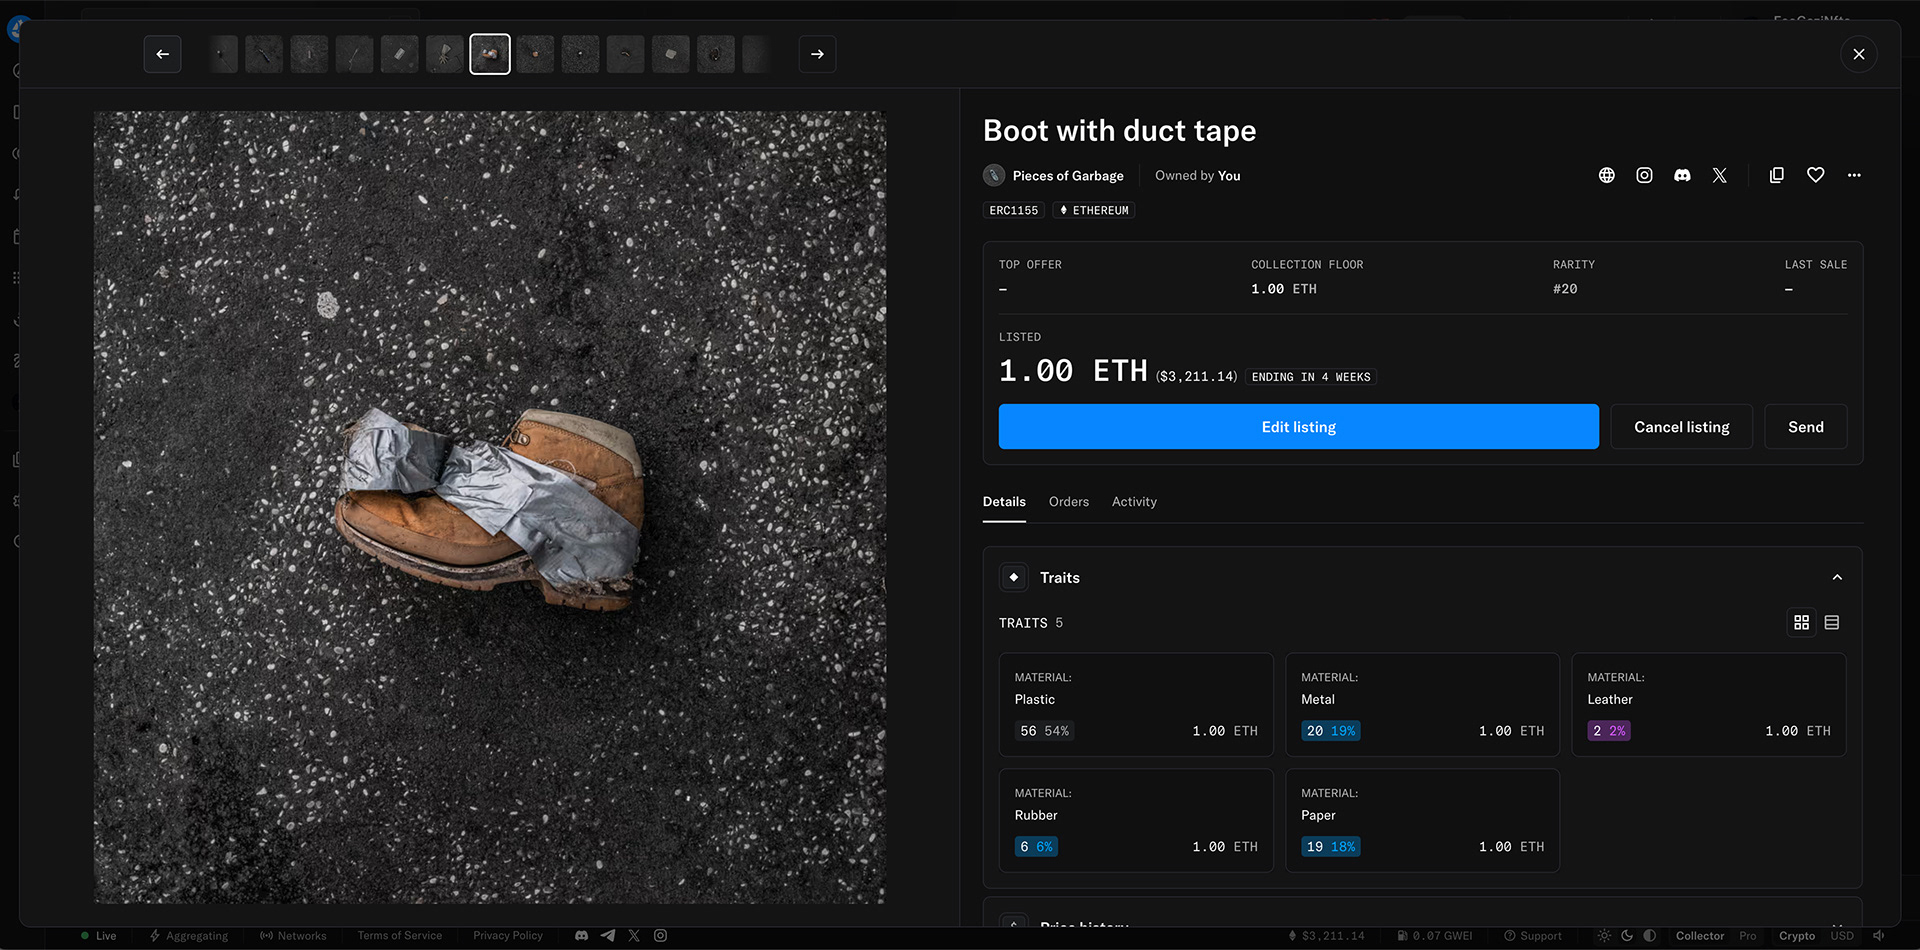
Task: Switch to the Orders tab
Action: 1068,502
